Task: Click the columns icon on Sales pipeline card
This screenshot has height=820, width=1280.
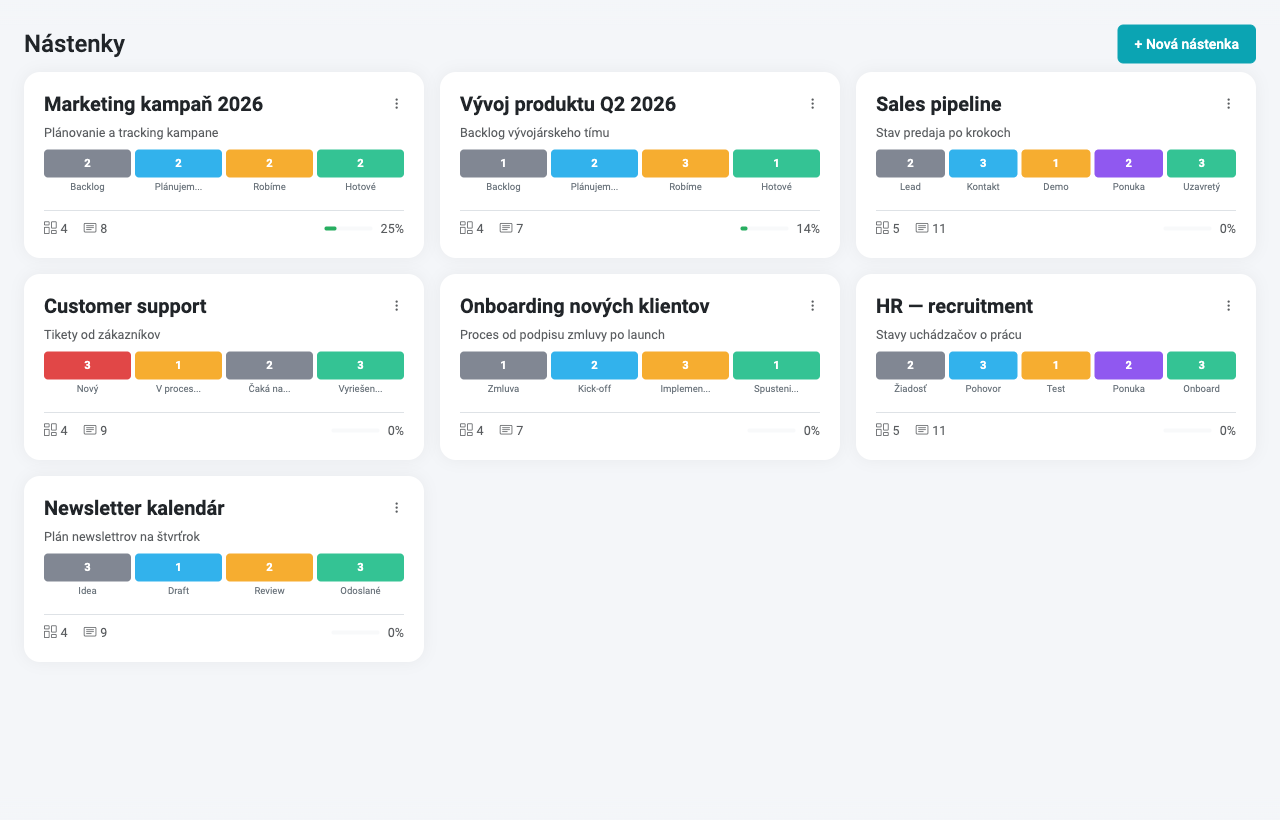Action: pos(882,228)
